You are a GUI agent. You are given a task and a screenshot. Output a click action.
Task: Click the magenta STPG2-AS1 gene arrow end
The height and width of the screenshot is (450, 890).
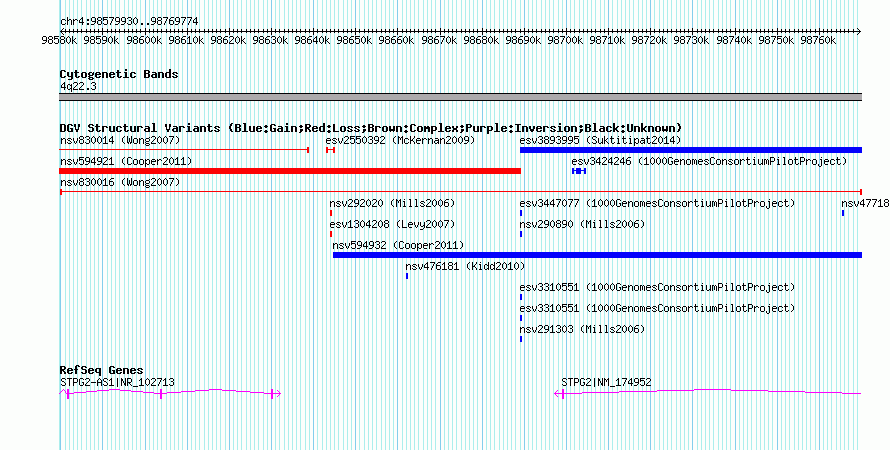tap(278, 394)
